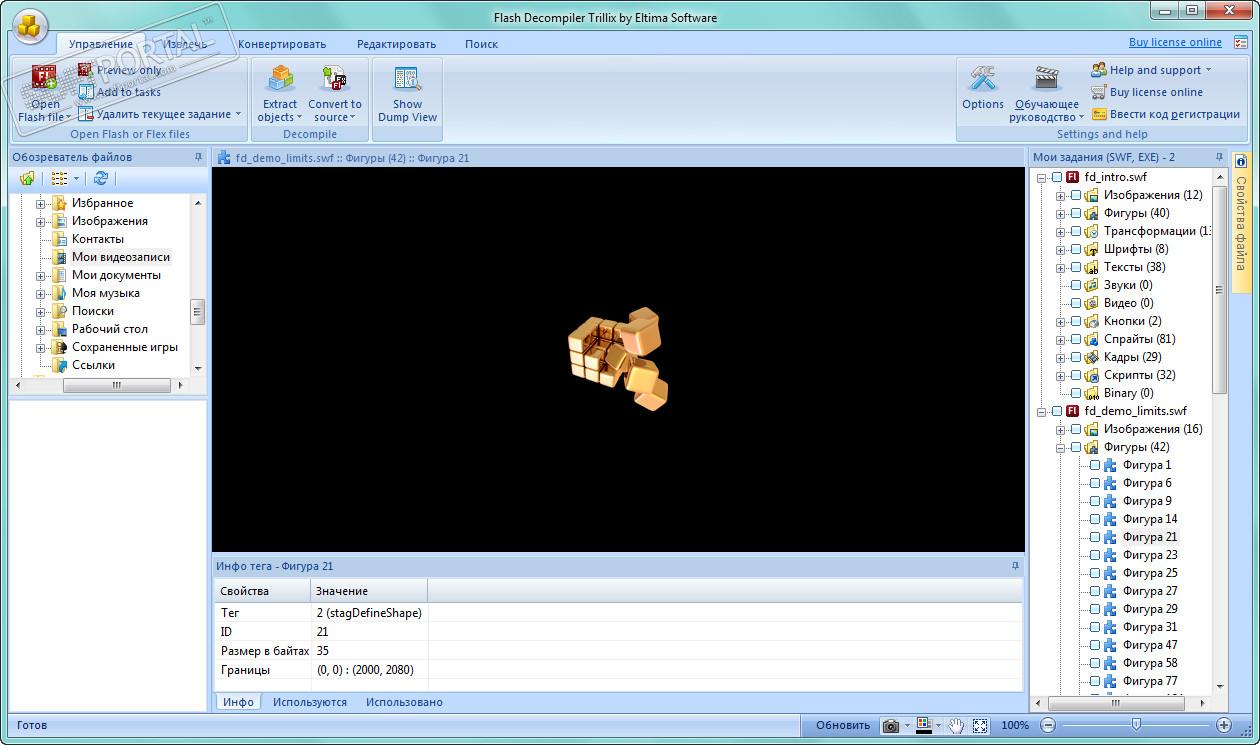Check the Шрифты (8) checkbox
Image resolution: width=1260 pixels, height=745 pixels.
1076,249
